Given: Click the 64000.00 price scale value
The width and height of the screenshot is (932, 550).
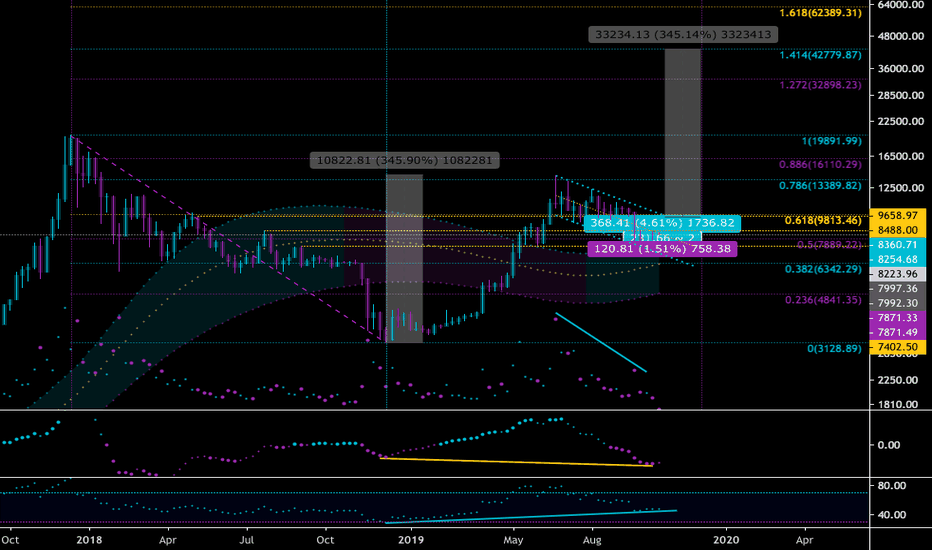Looking at the screenshot, I should pyautogui.click(x=900, y=5).
